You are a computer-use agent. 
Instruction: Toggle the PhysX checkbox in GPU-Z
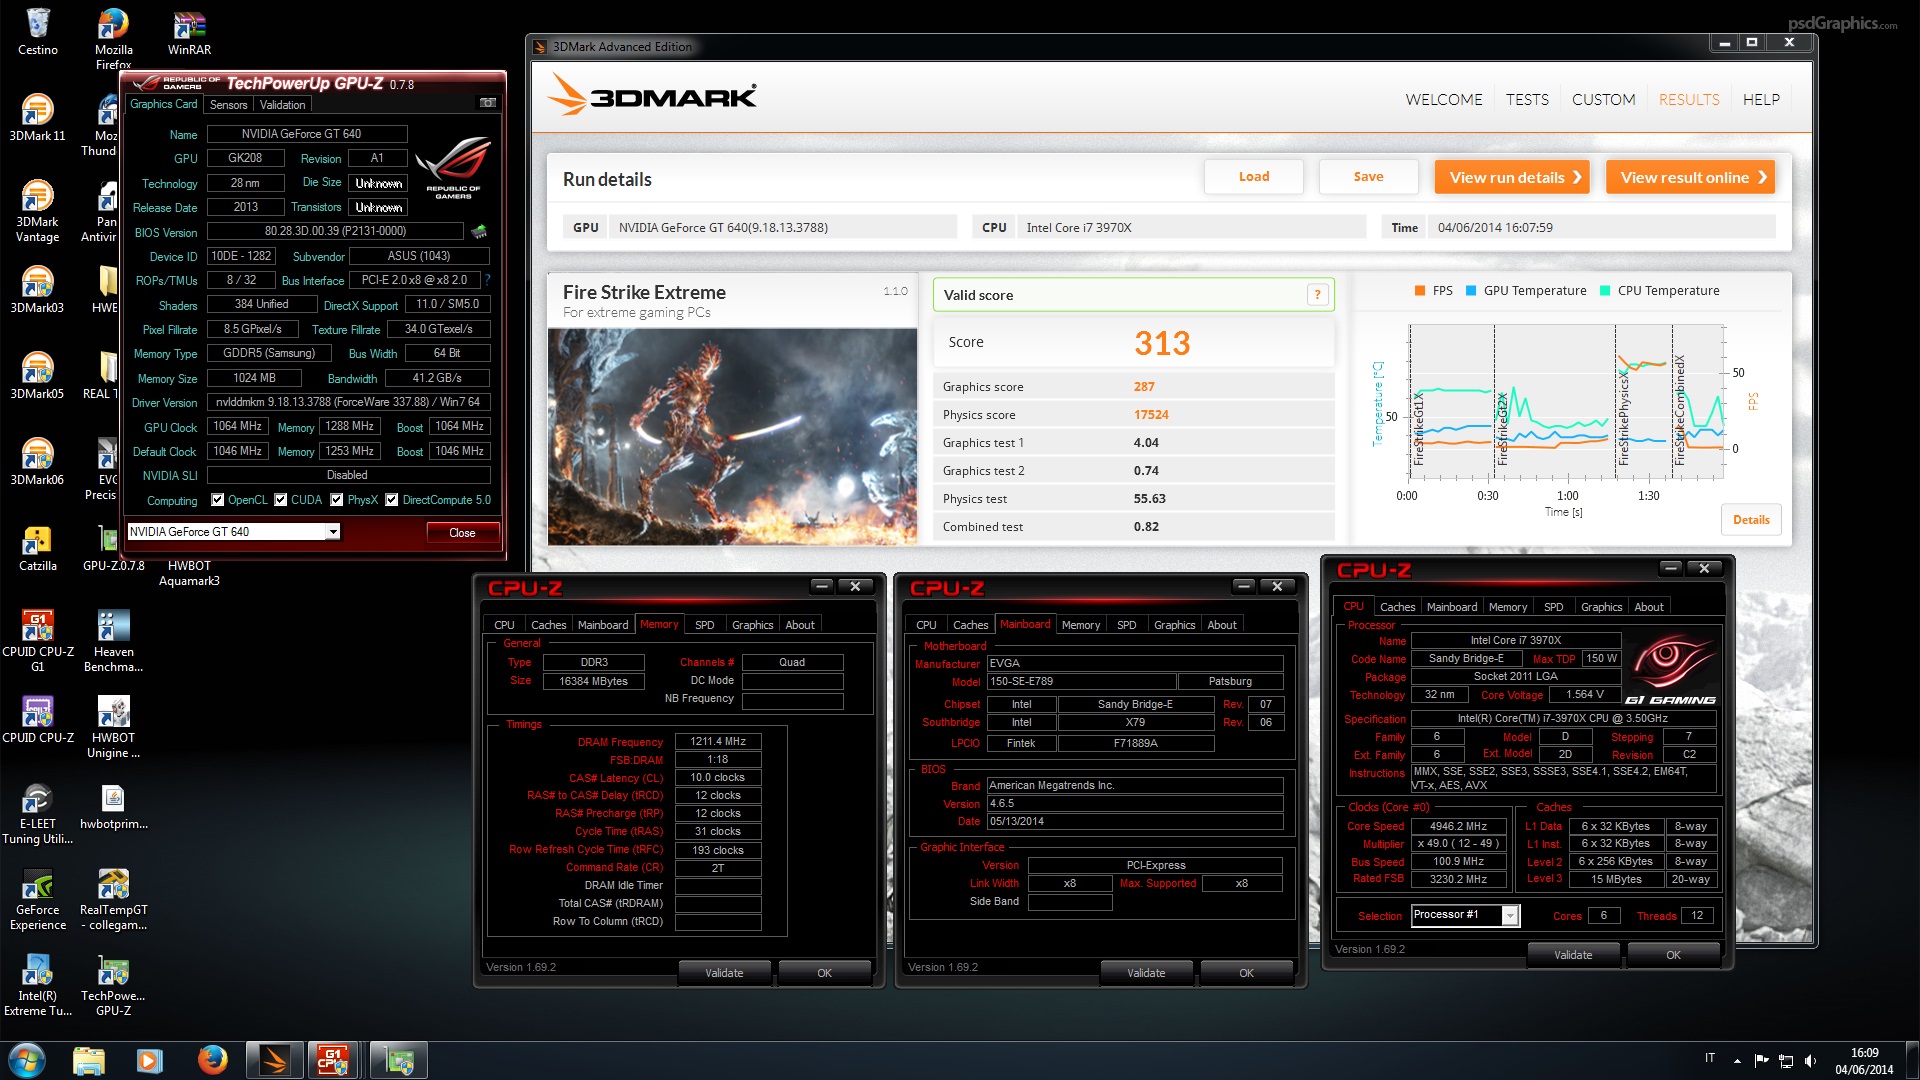click(x=337, y=500)
